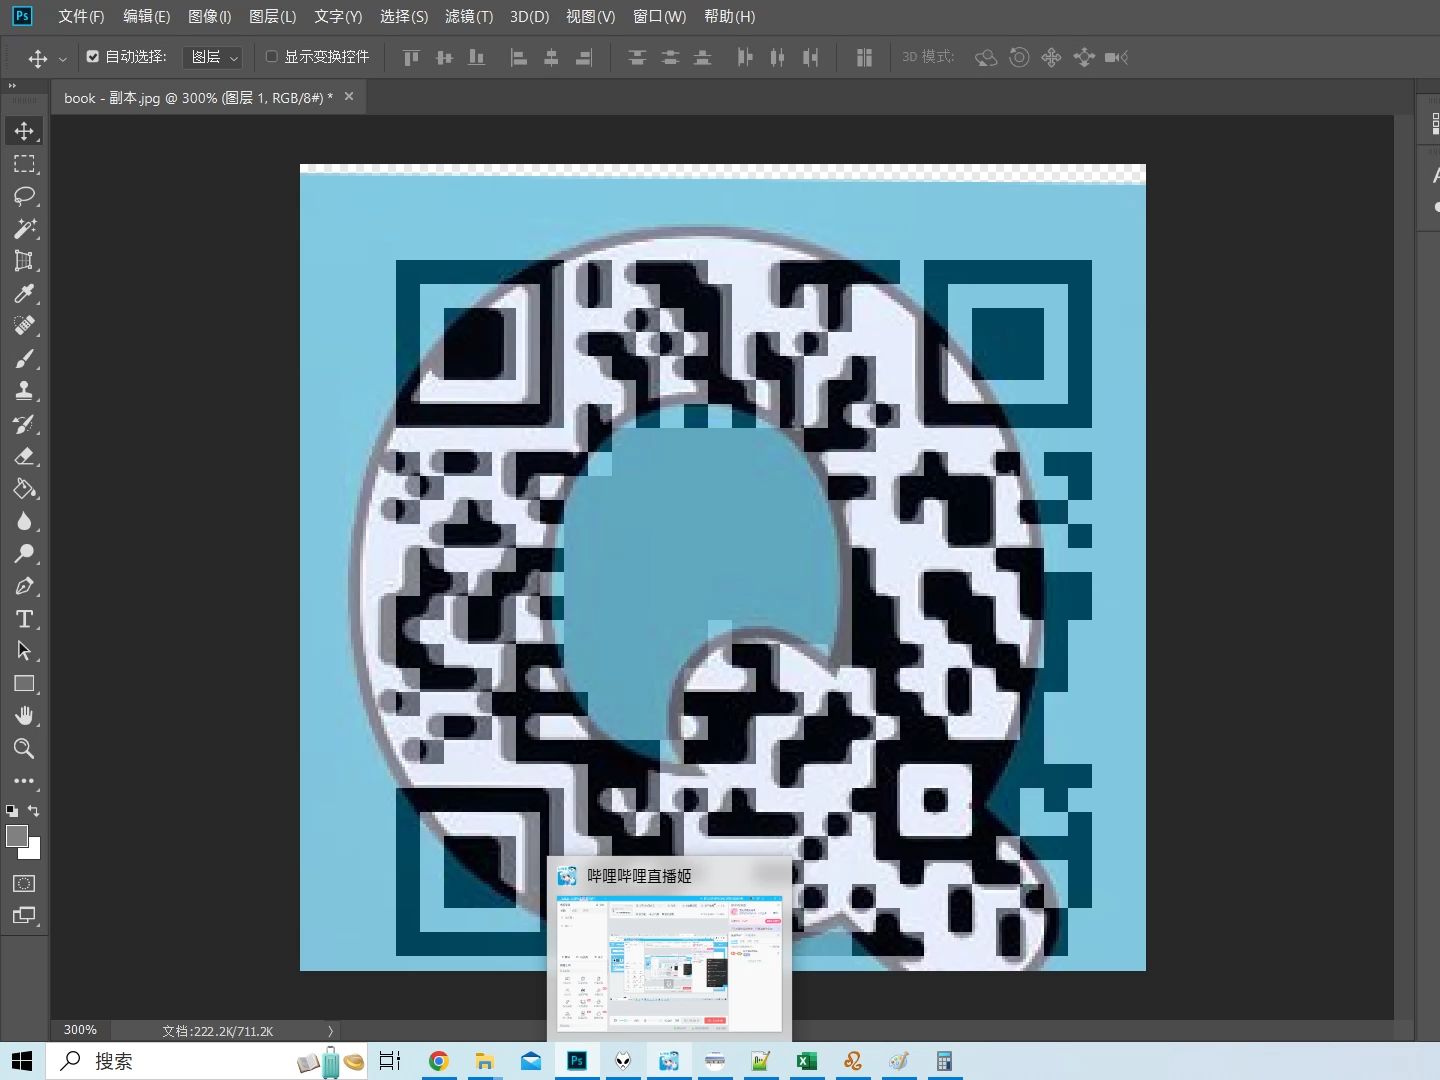
Task: Select the Pen tool
Action: (x=24, y=586)
